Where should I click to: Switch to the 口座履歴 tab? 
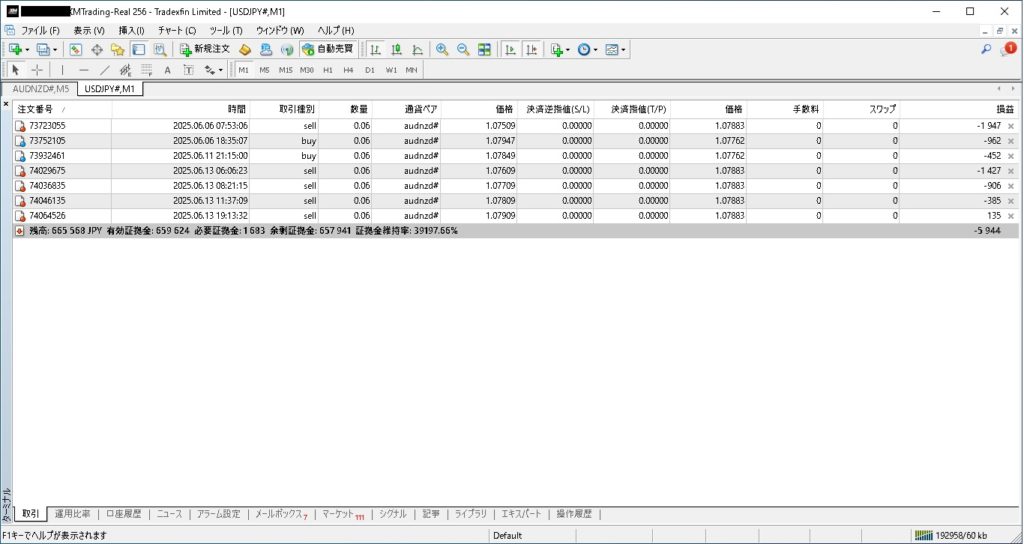125,514
